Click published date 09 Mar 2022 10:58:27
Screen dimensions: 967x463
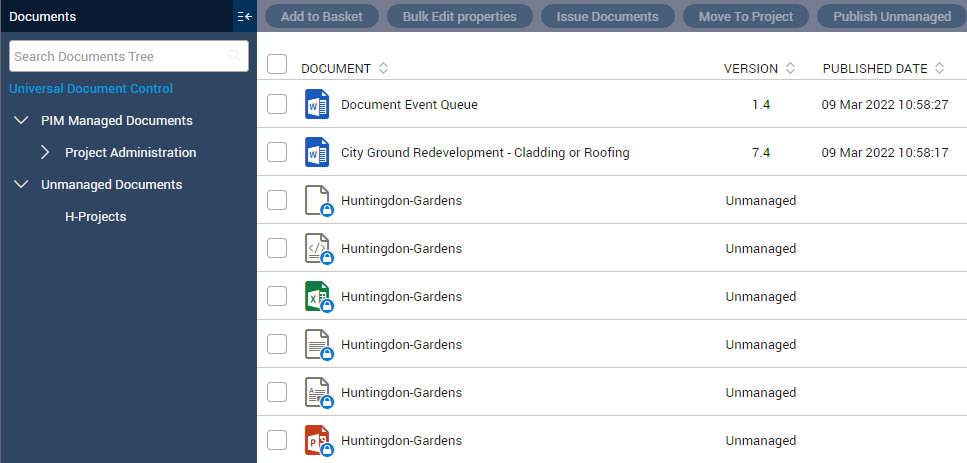(885, 105)
